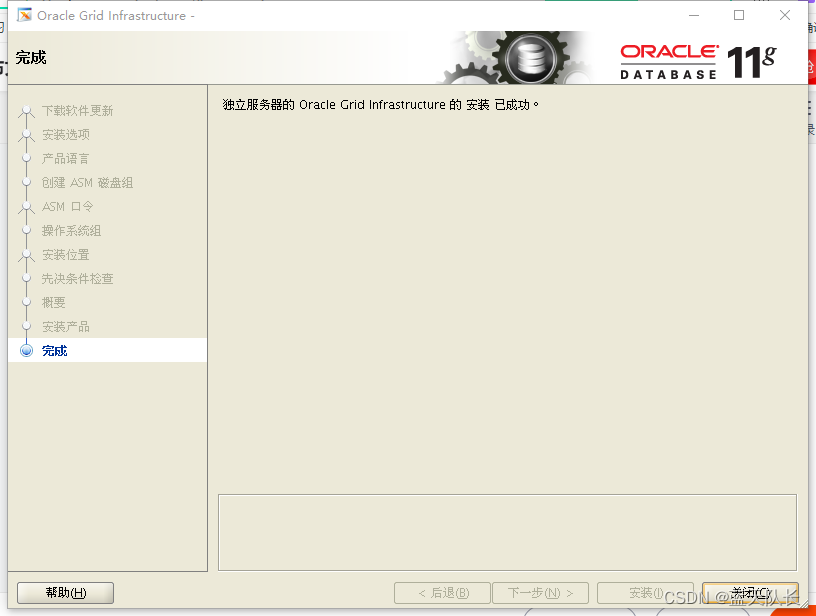This screenshot has width=816, height=616.
Task: Minimize the Oracle Grid Infrastructure window
Action: pyautogui.click(x=694, y=16)
